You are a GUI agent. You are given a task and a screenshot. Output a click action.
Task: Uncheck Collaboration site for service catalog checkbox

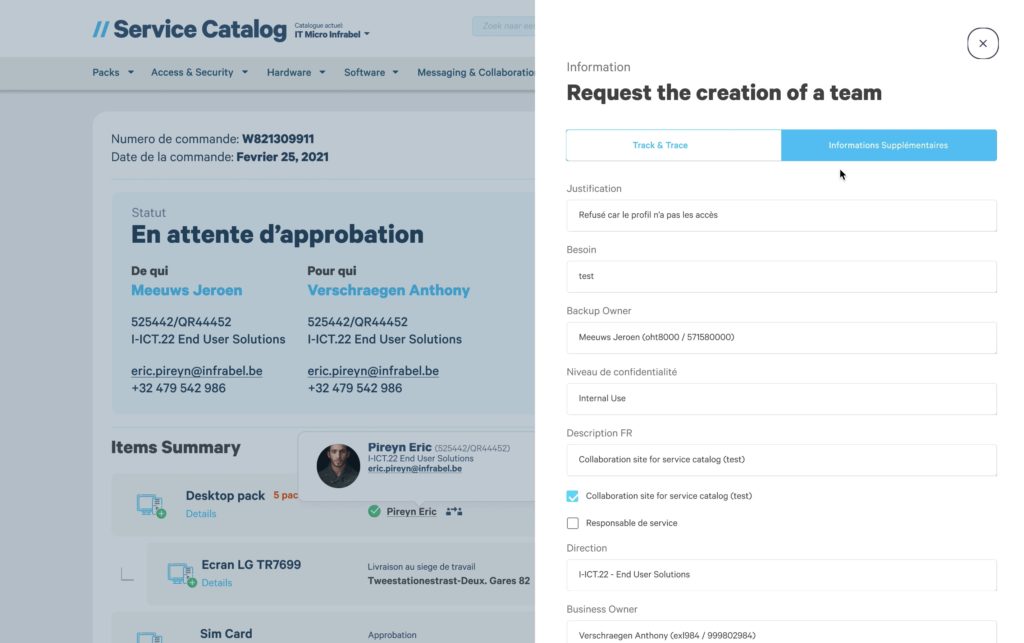(573, 496)
